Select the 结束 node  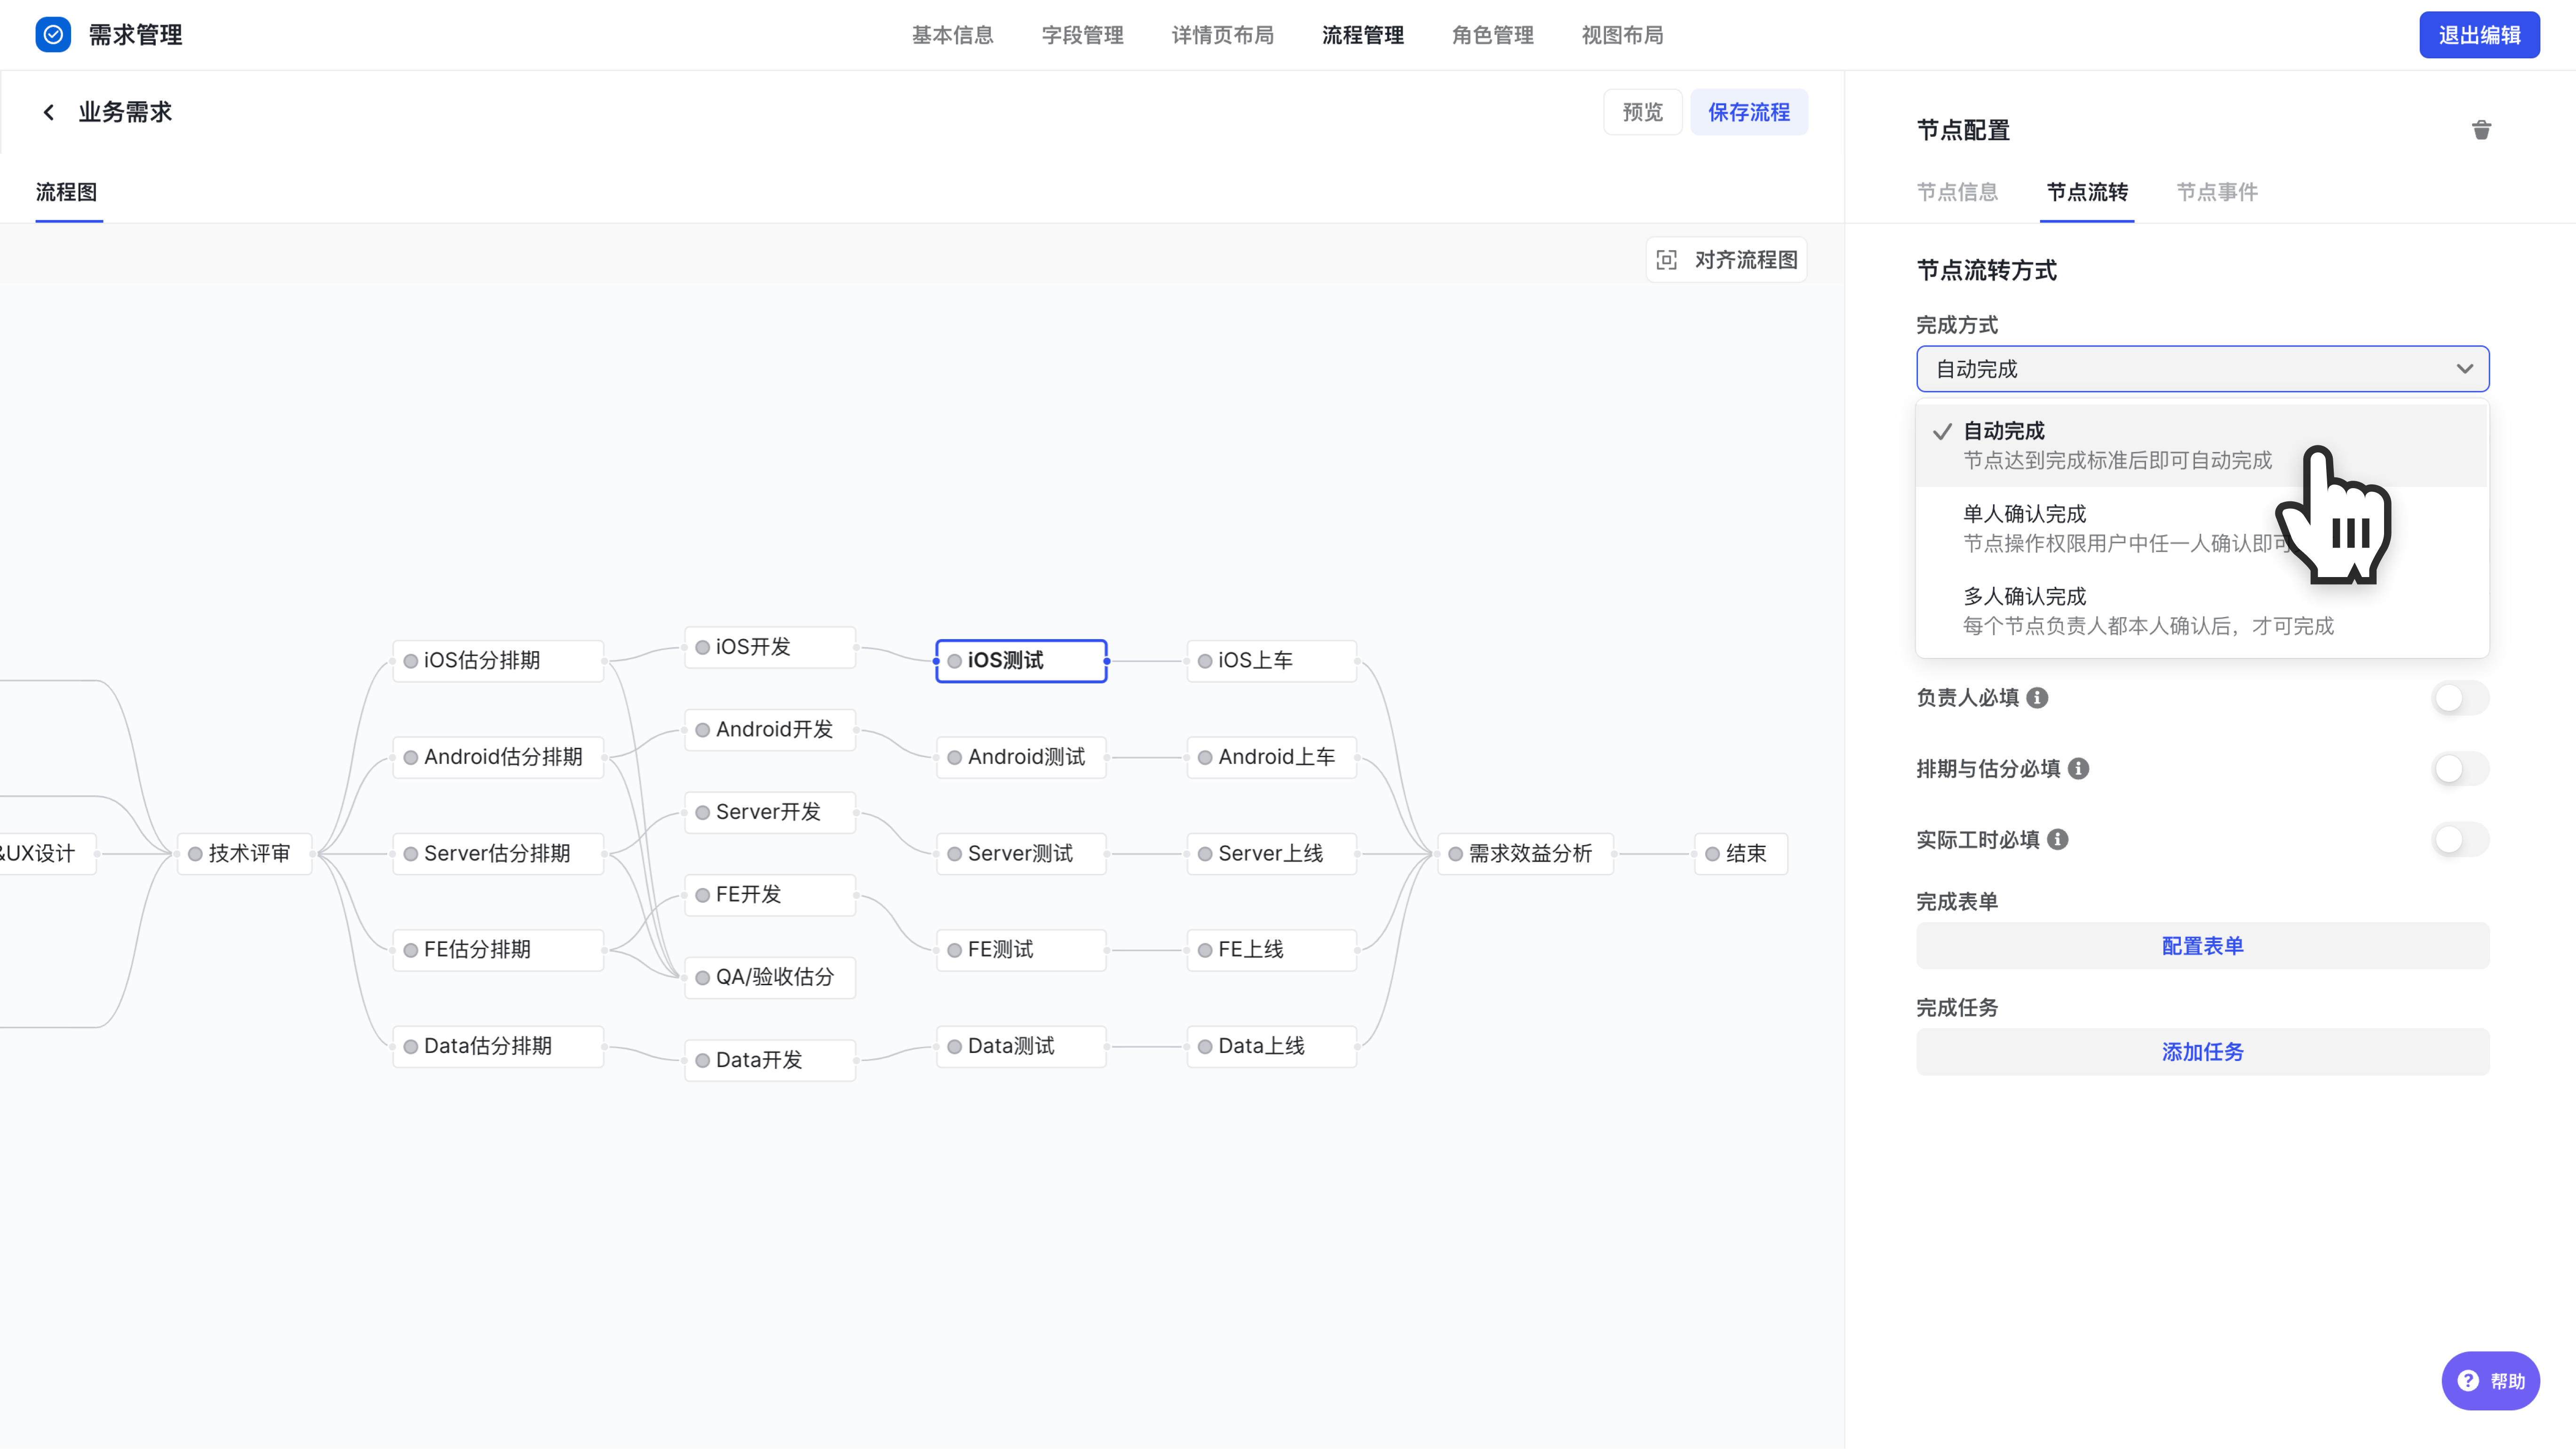1741,854
